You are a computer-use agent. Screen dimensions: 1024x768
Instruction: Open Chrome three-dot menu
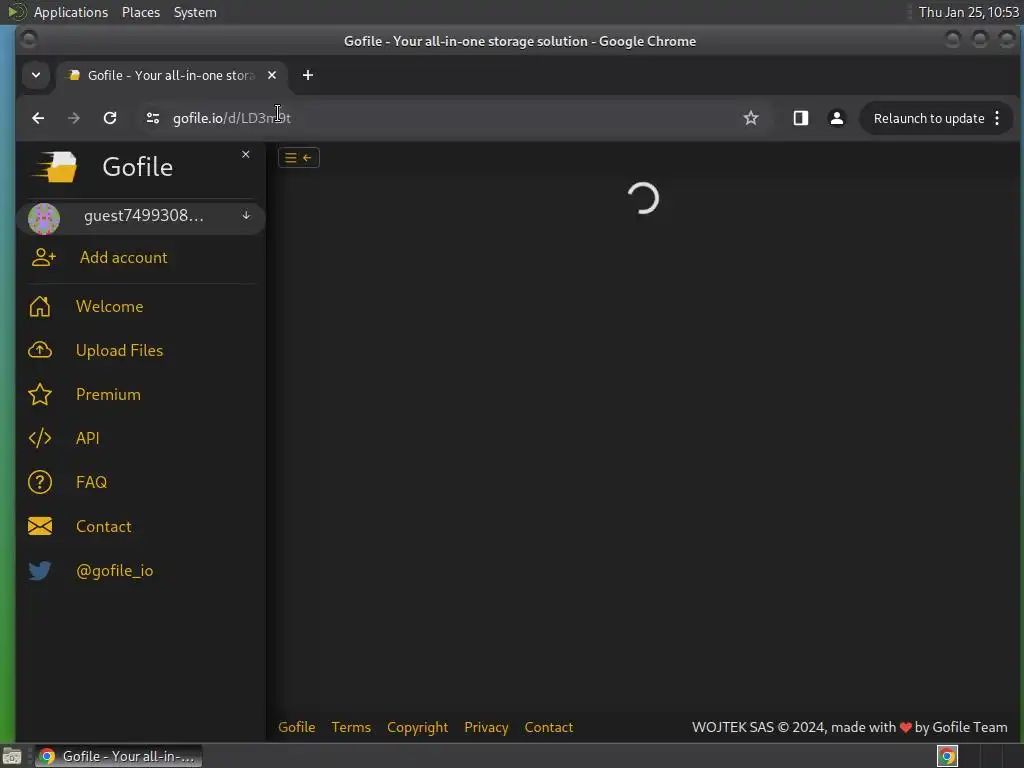[x=997, y=118]
